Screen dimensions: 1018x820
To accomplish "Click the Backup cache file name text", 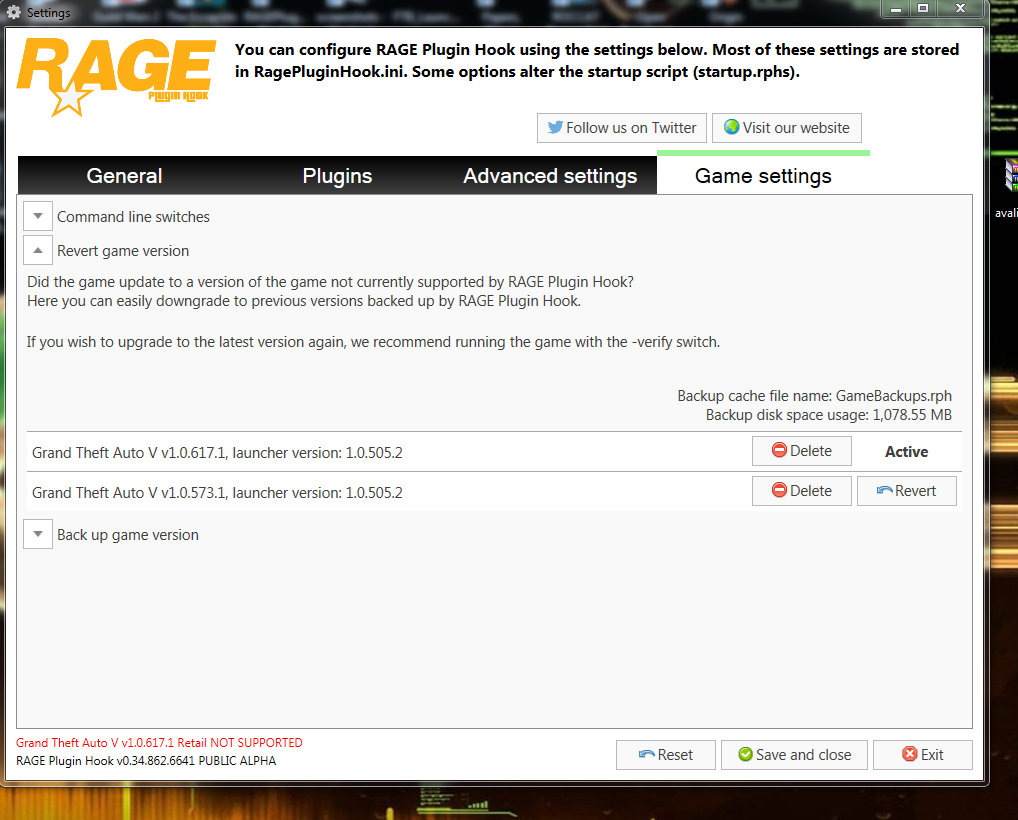I will (x=814, y=396).
